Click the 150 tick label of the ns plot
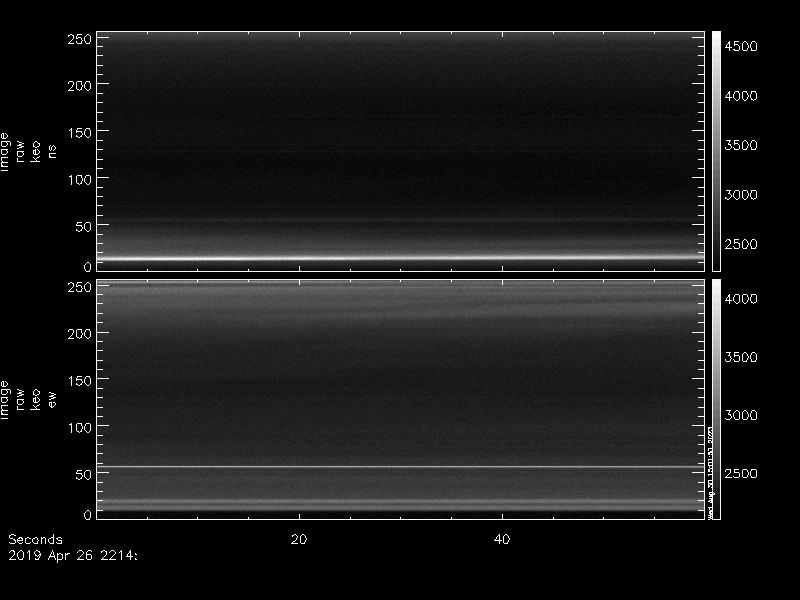Screen dimensions: 800x600 [80, 133]
